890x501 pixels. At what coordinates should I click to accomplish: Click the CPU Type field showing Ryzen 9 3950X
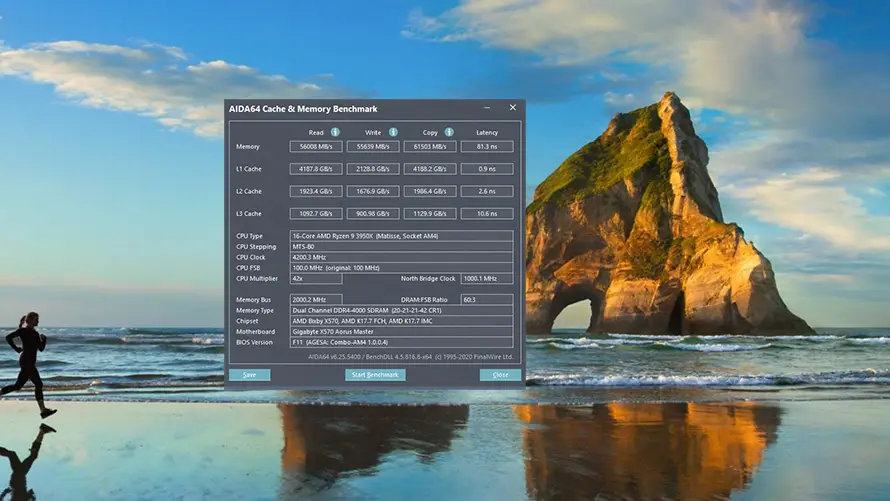click(x=401, y=236)
